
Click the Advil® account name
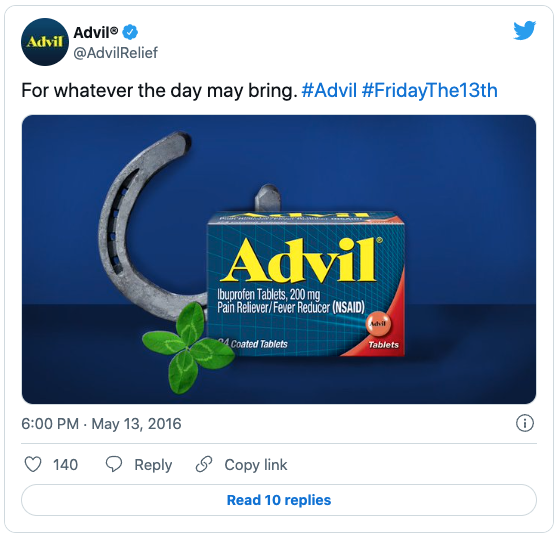coord(96,33)
